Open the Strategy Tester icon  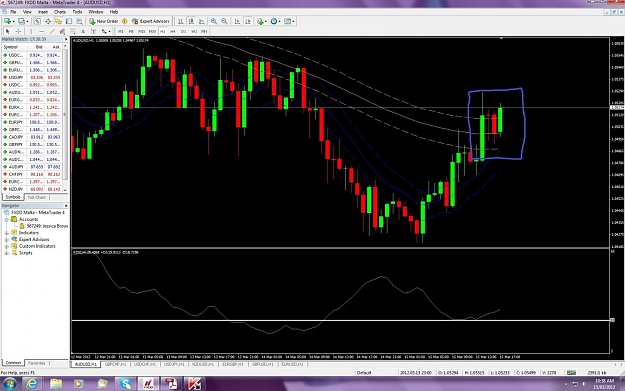pyautogui.click(x=79, y=21)
